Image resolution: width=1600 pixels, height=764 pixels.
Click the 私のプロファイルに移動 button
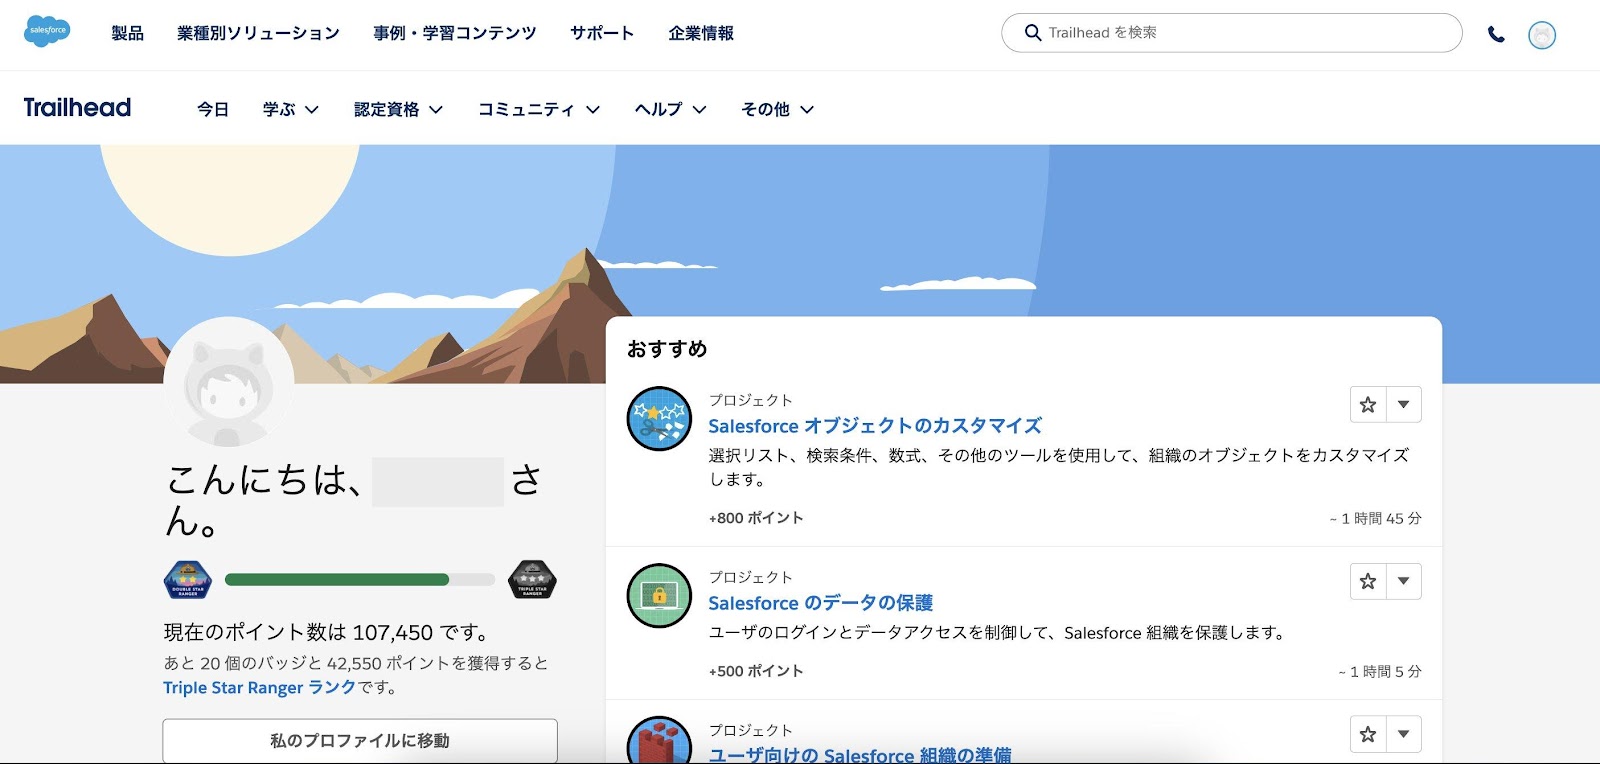[x=360, y=741]
